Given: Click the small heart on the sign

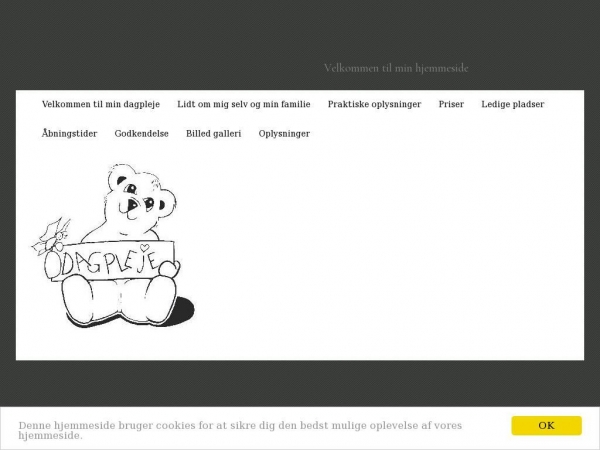Looking at the screenshot, I should pyautogui.click(x=145, y=247).
